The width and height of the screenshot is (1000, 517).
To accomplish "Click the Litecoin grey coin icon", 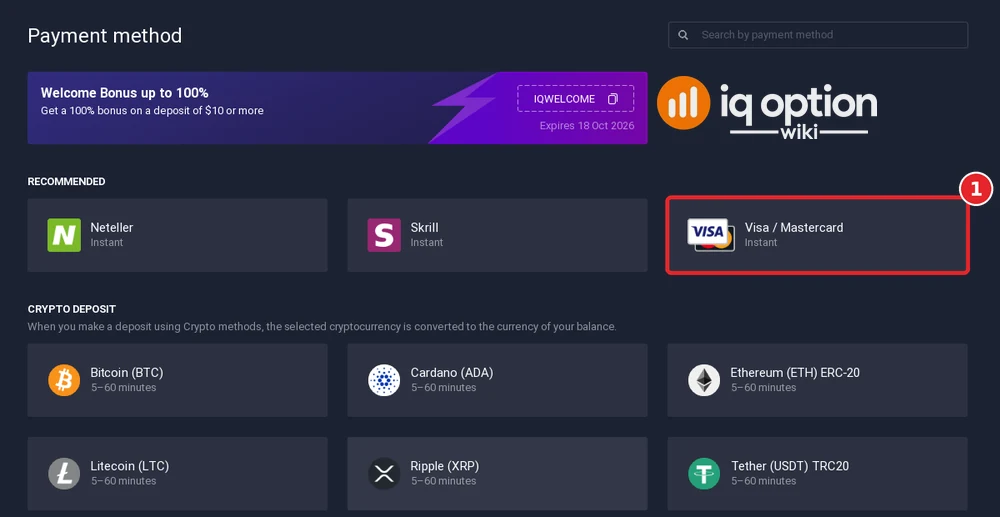I will coord(64,474).
